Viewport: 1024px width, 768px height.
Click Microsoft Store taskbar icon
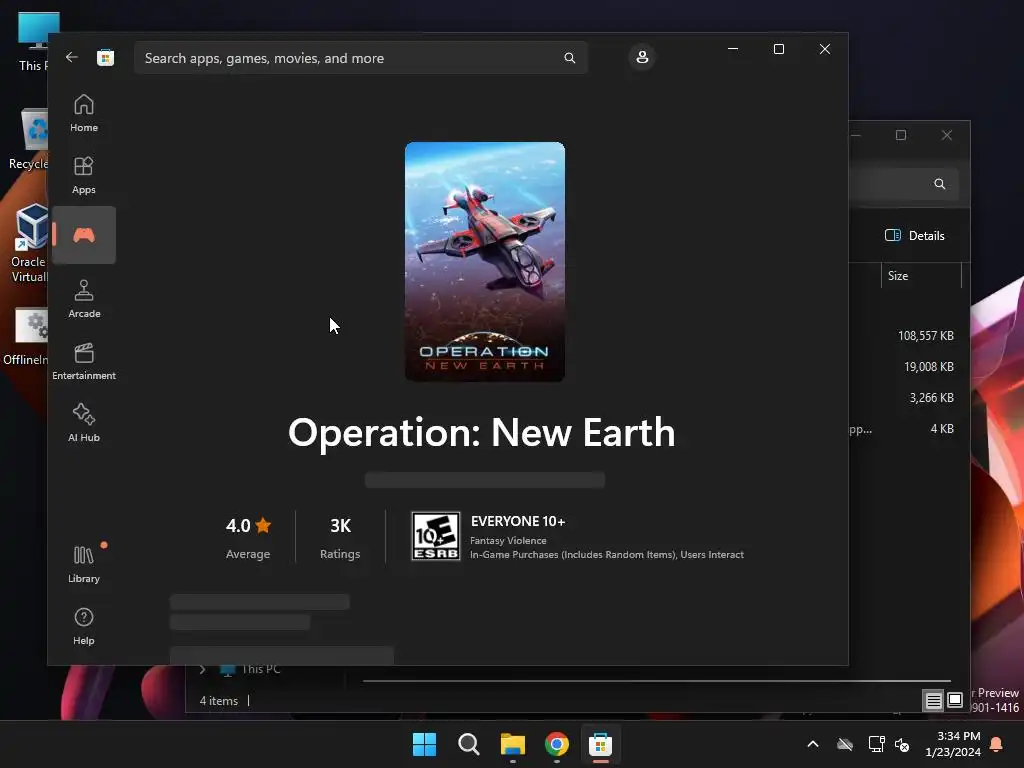[600, 744]
